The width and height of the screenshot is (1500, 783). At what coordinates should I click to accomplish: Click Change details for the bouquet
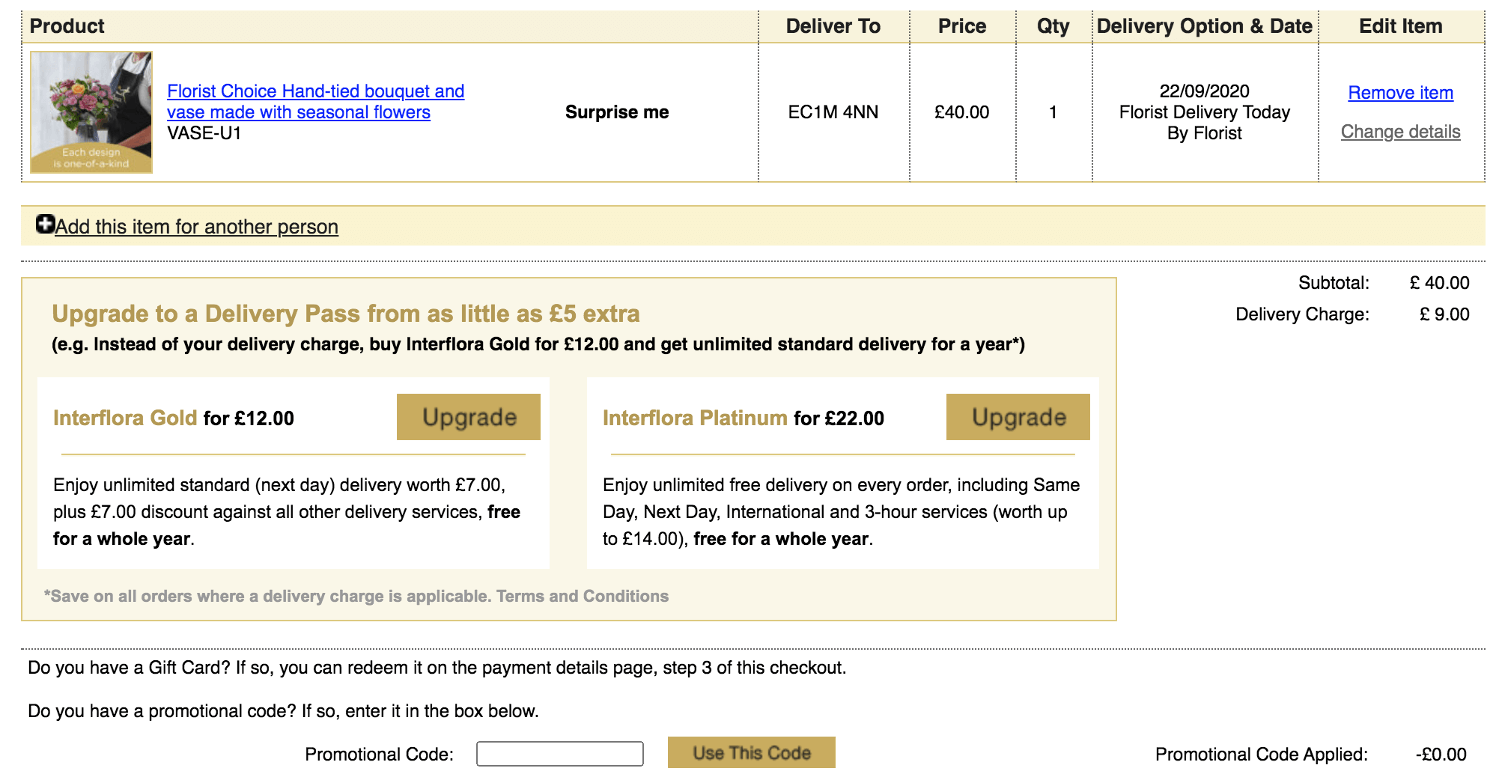[1400, 132]
